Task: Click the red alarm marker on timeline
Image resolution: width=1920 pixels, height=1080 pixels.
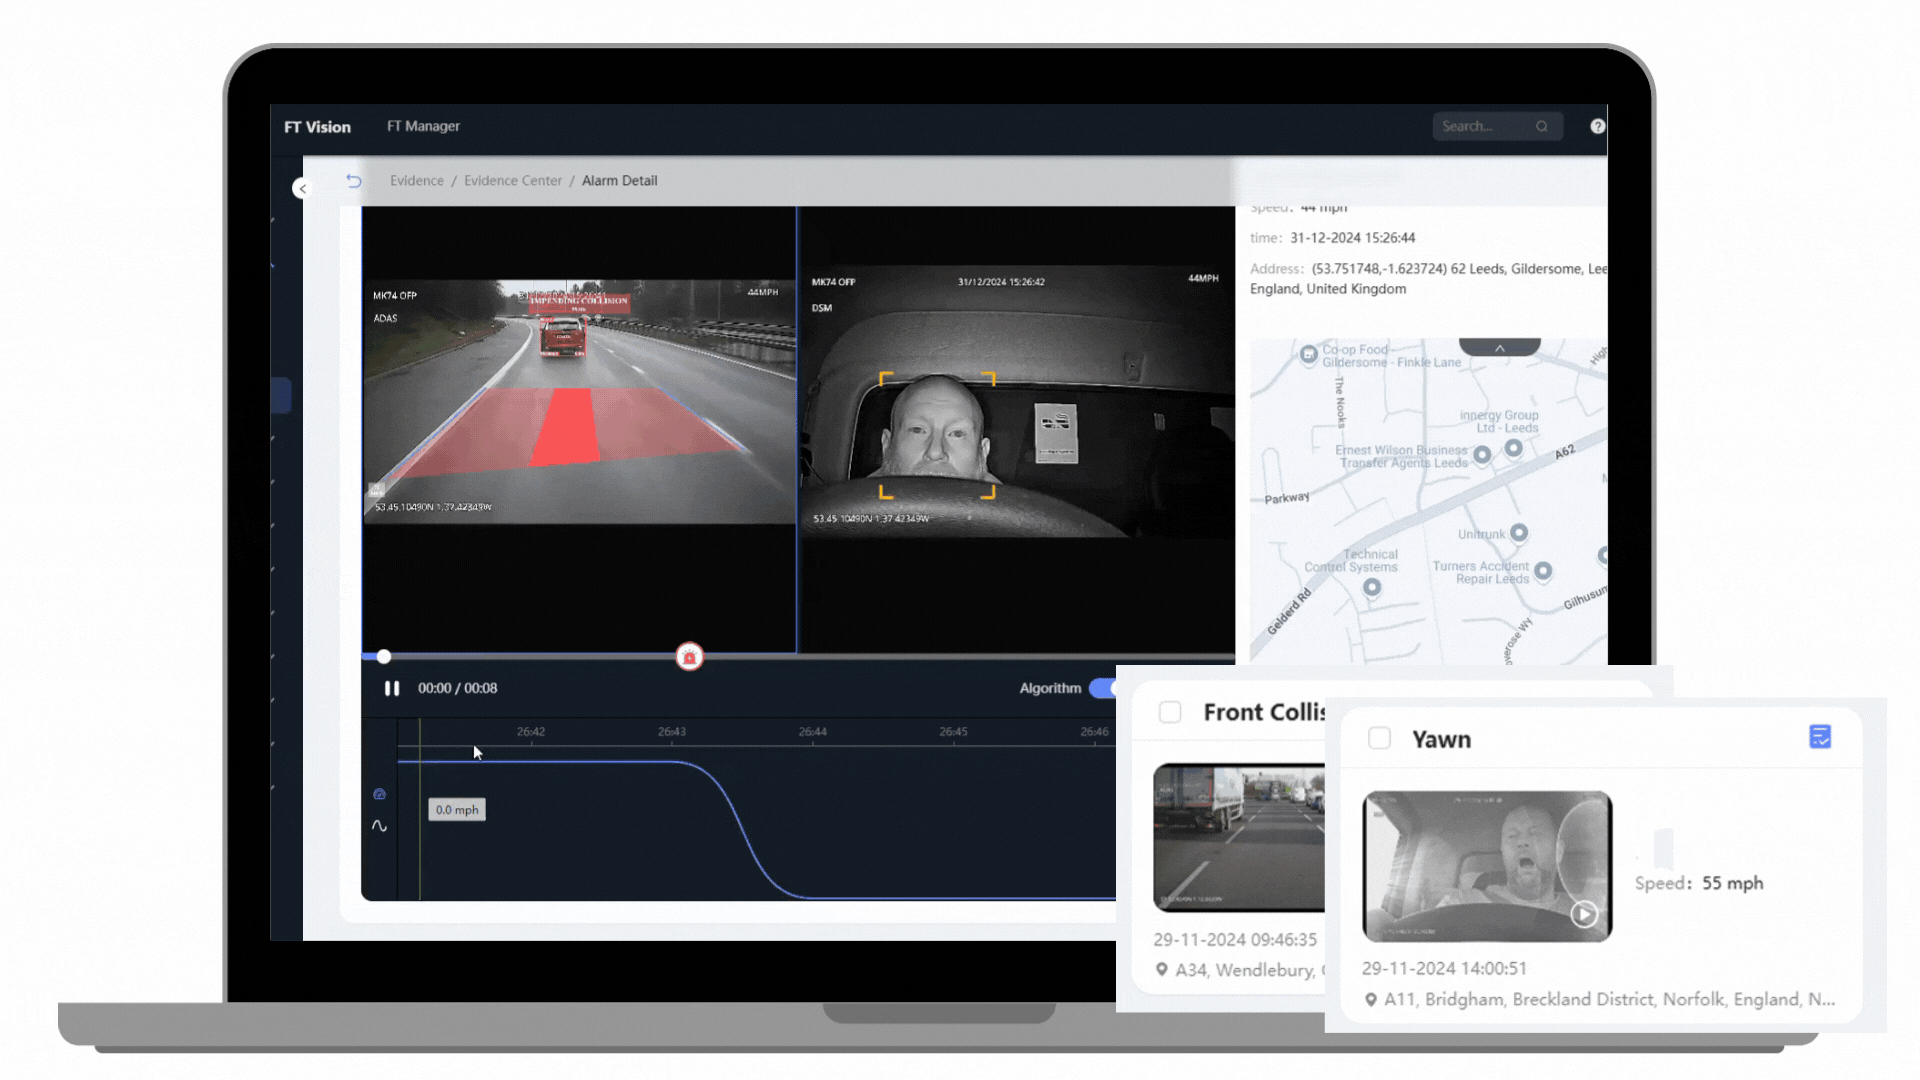Action: (x=689, y=657)
